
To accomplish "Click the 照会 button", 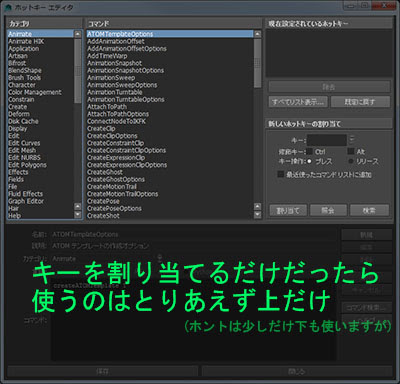I will (328, 211).
